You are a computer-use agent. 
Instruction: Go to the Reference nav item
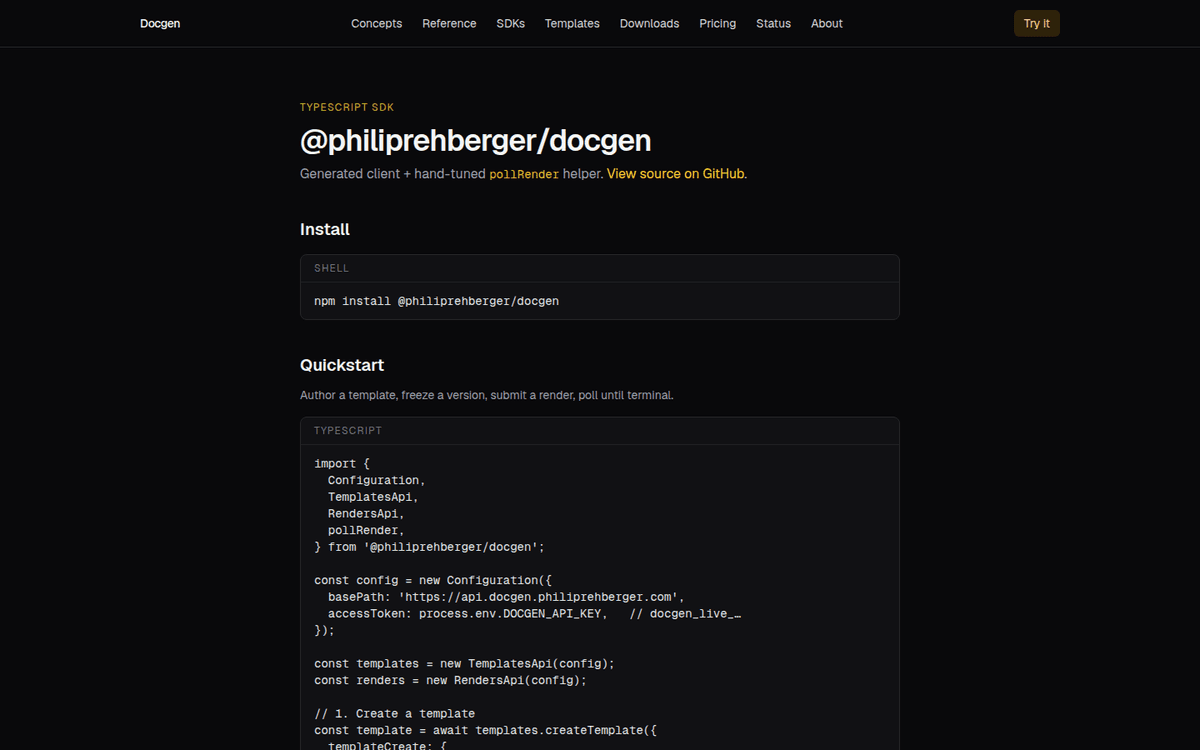coord(449,23)
